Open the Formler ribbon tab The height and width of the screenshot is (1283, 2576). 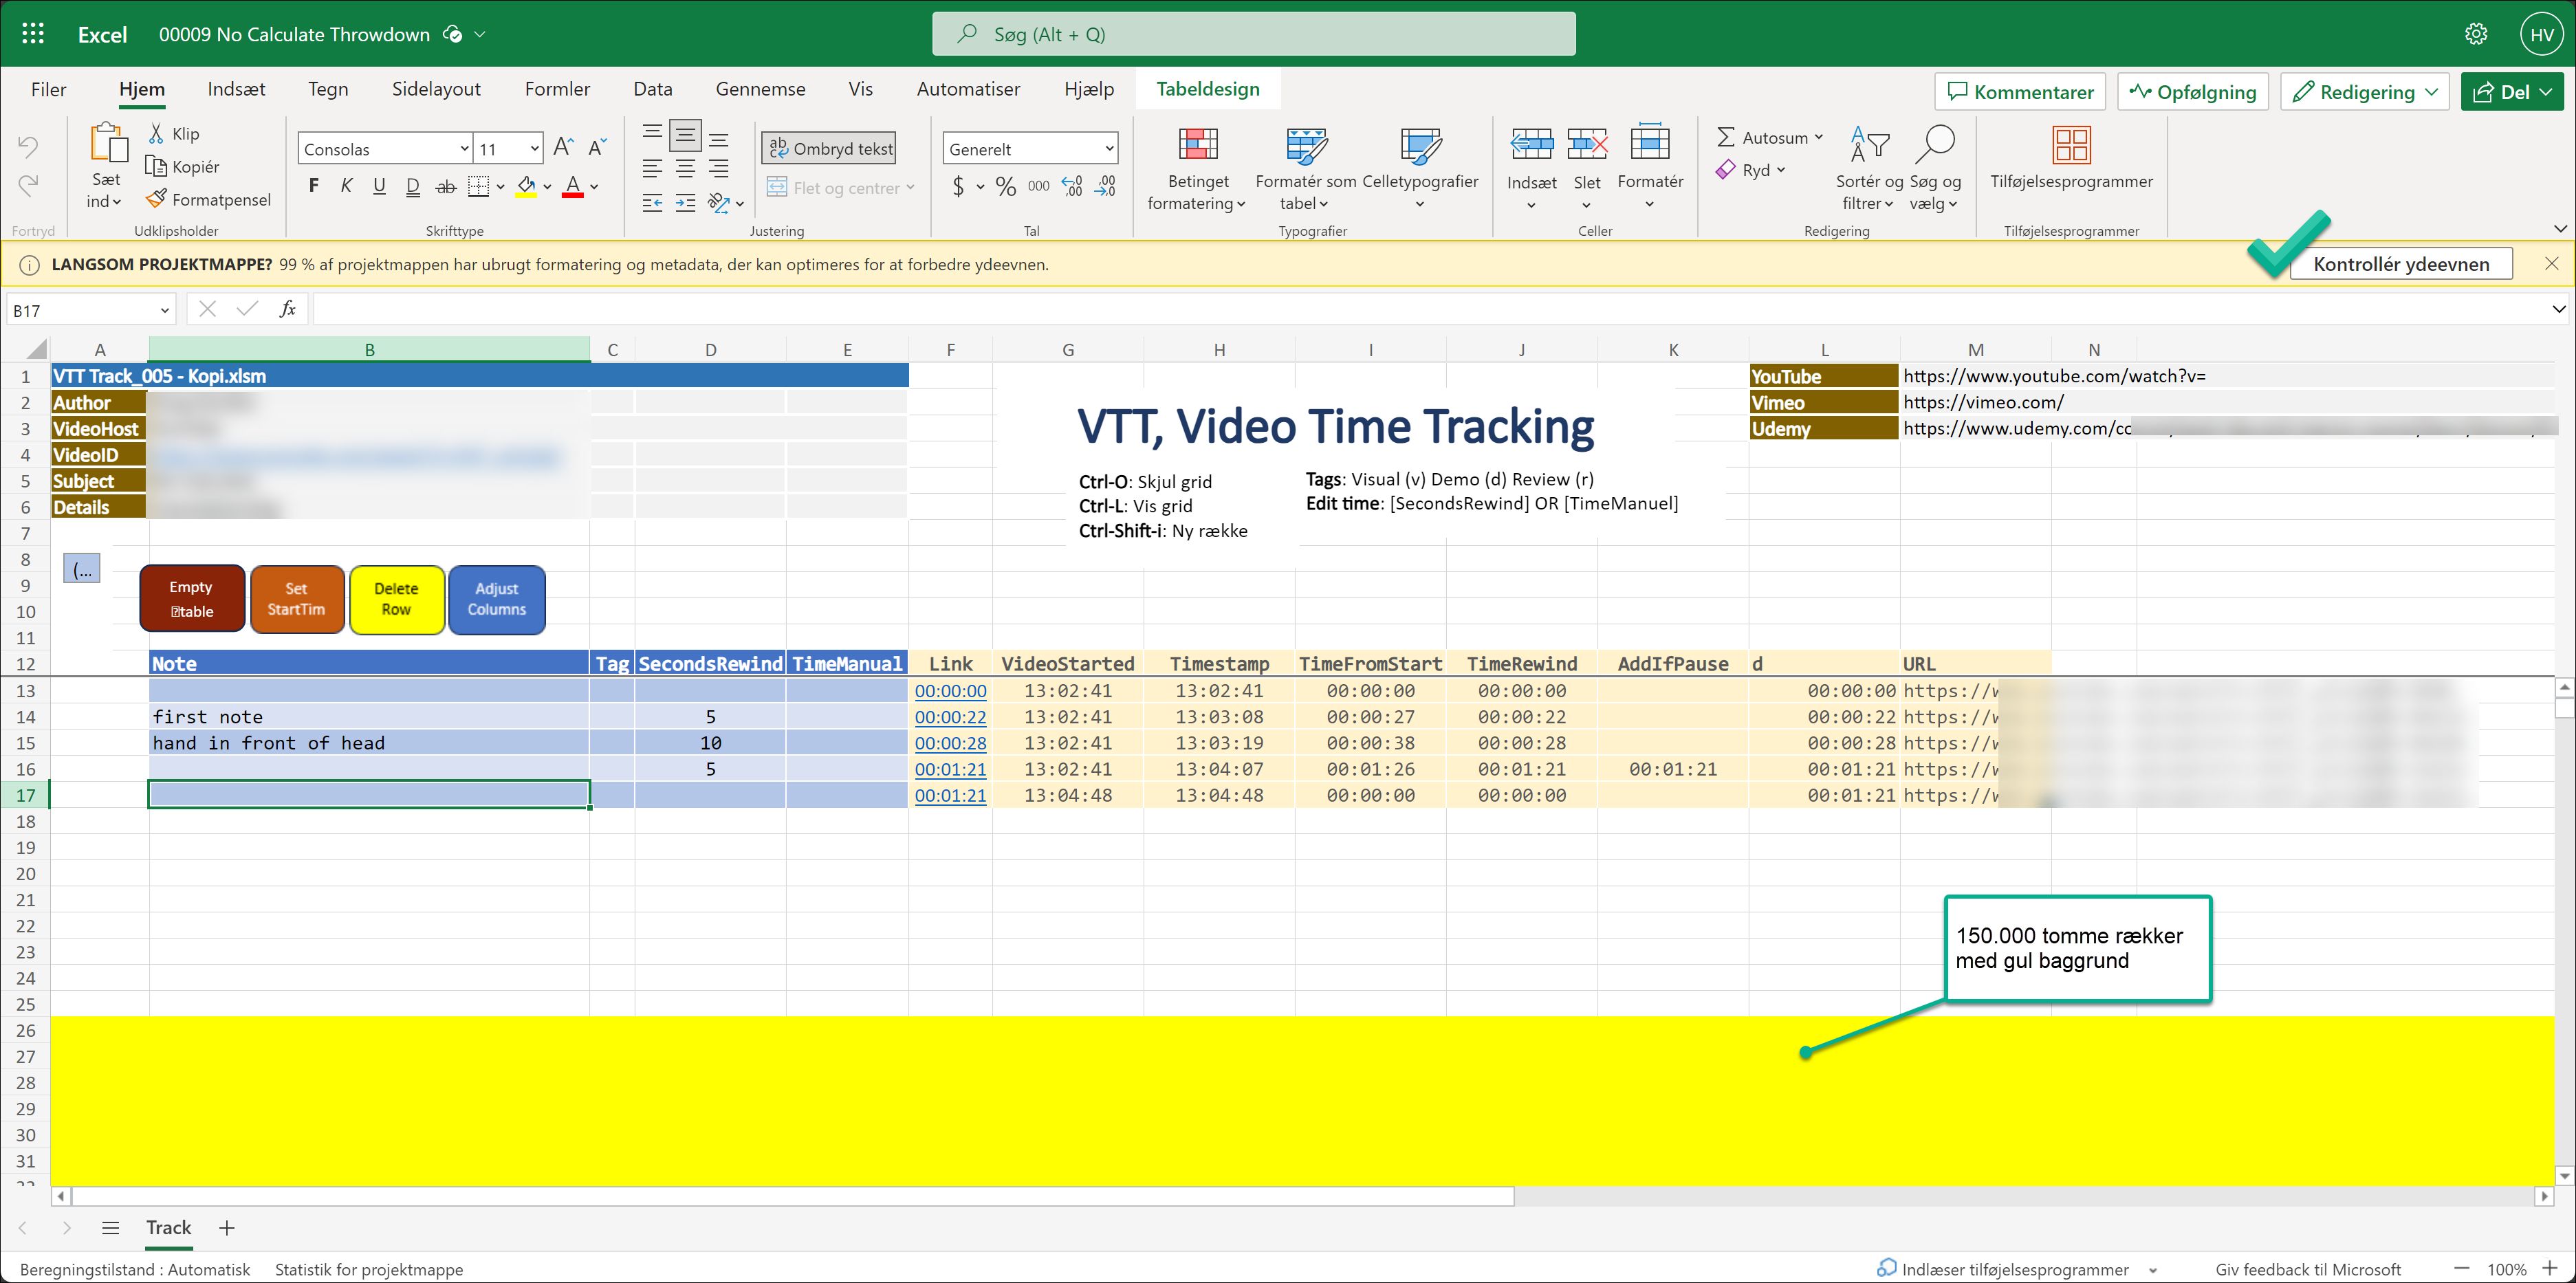[557, 89]
